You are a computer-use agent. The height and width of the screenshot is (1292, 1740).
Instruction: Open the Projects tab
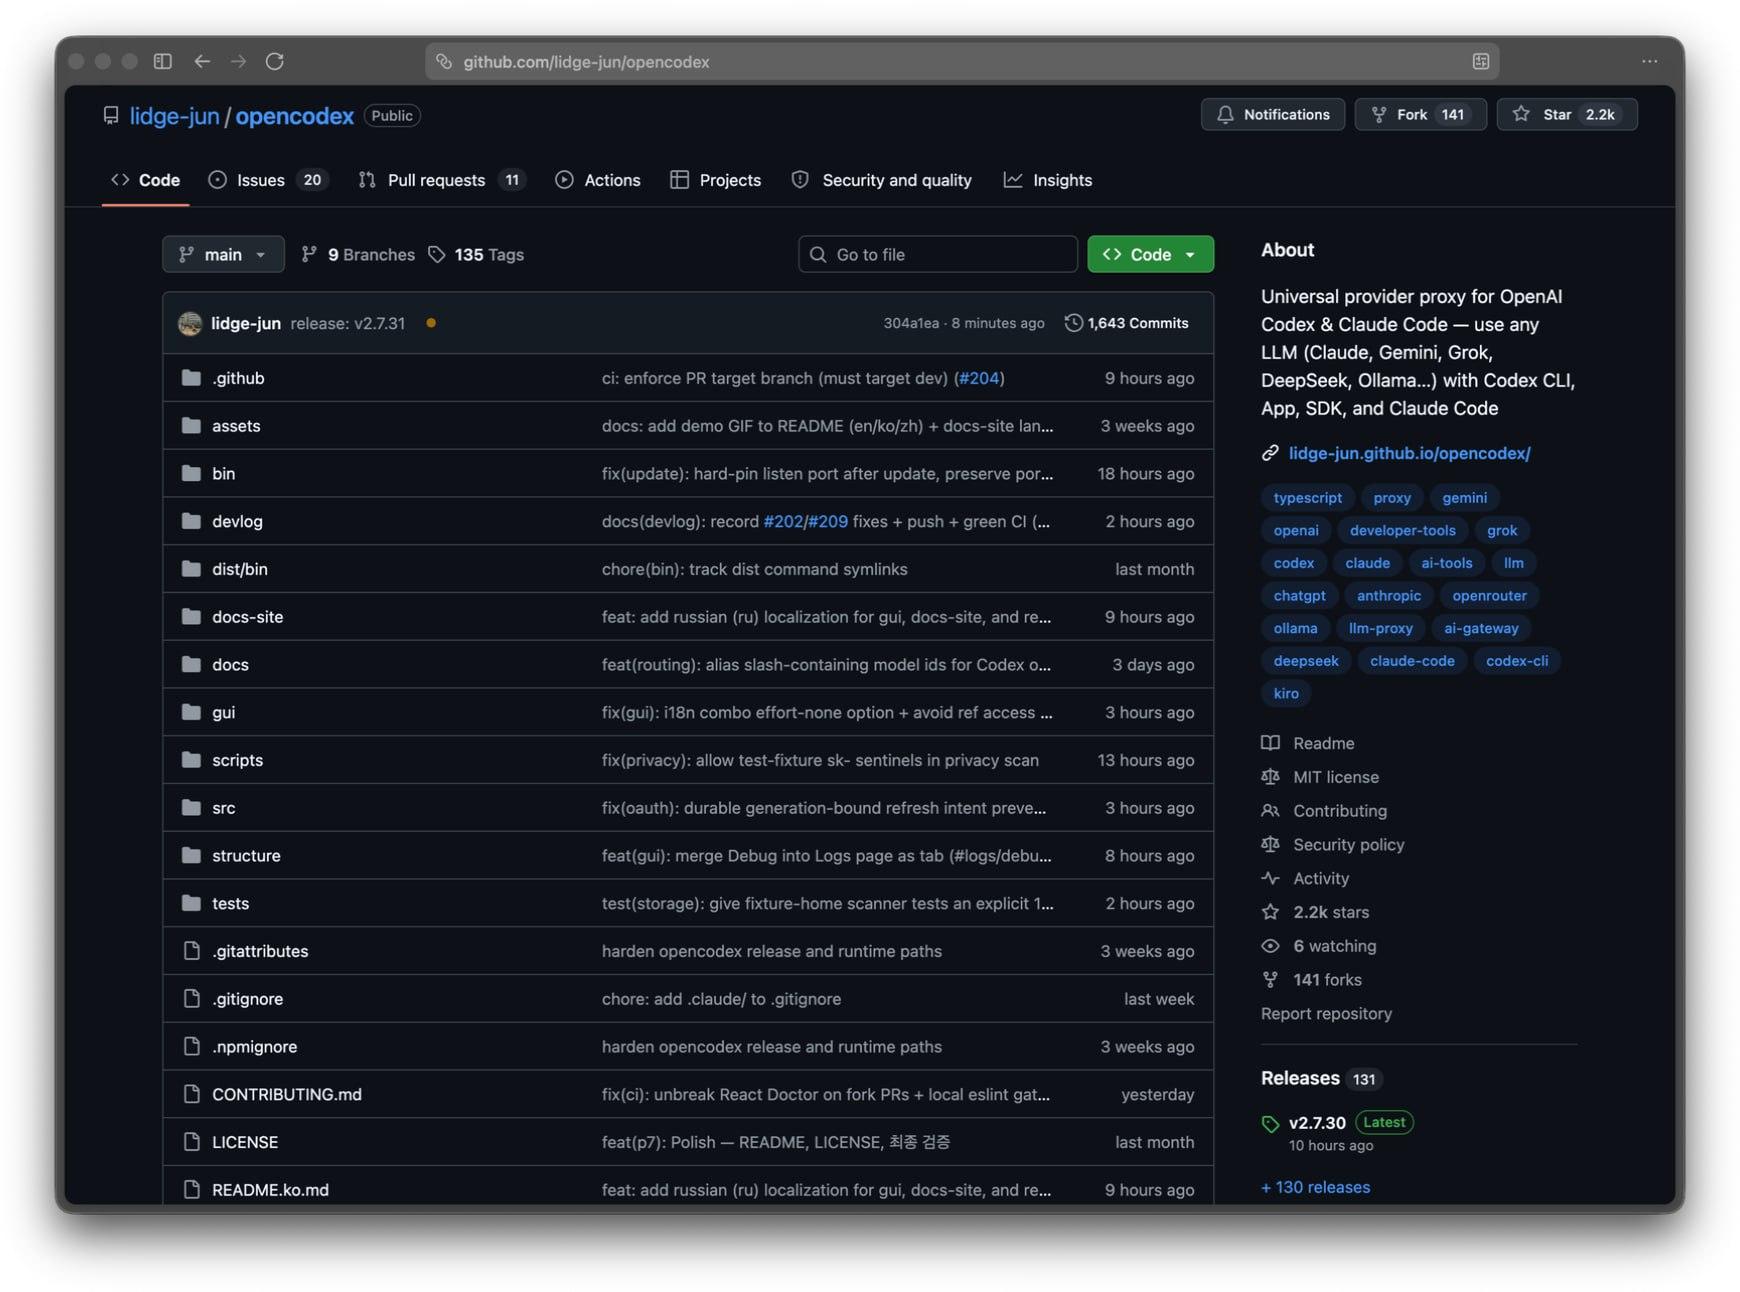point(715,180)
